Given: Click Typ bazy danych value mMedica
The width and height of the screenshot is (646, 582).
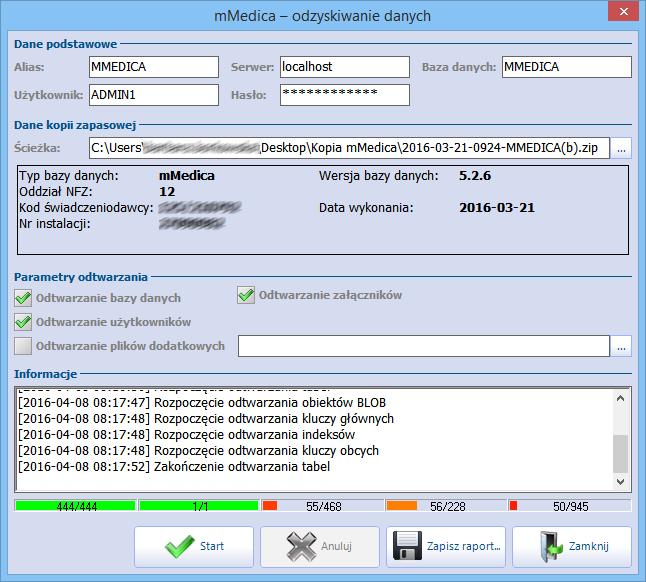Looking at the screenshot, I should tap(187, 176).
